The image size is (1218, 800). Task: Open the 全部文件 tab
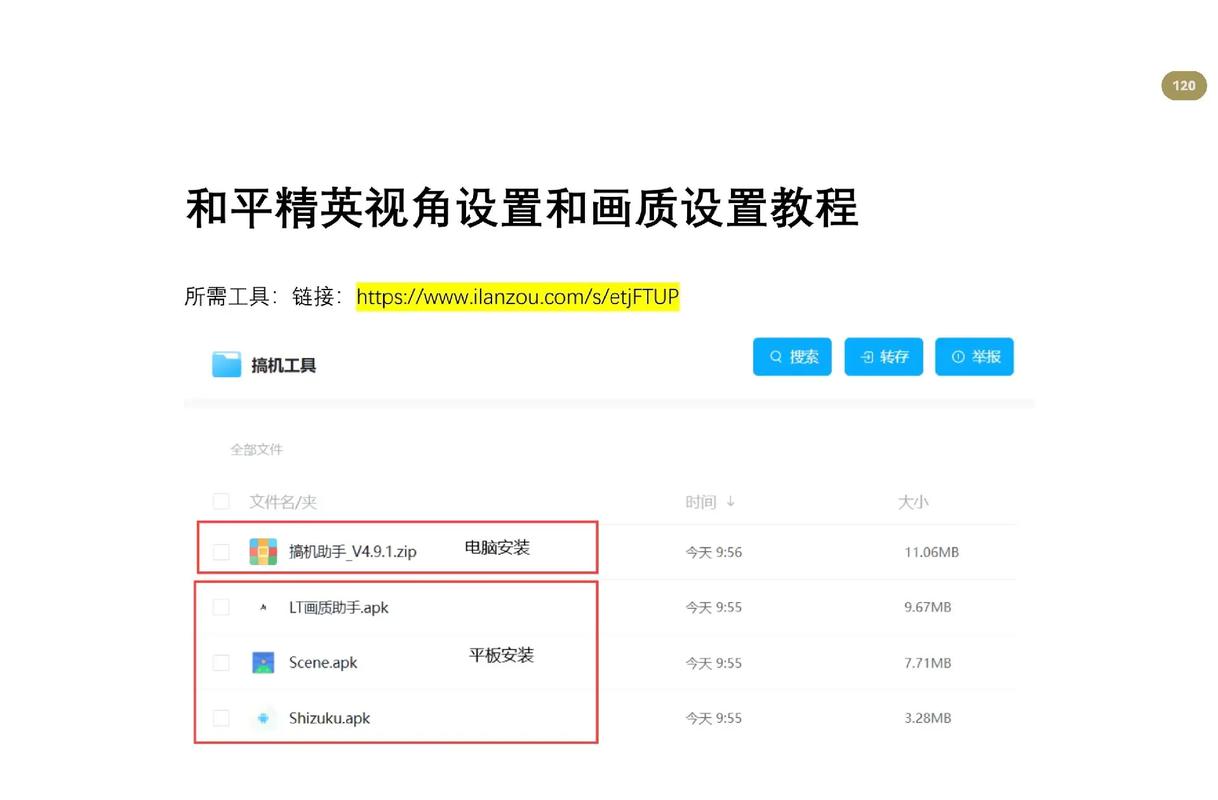256,449
